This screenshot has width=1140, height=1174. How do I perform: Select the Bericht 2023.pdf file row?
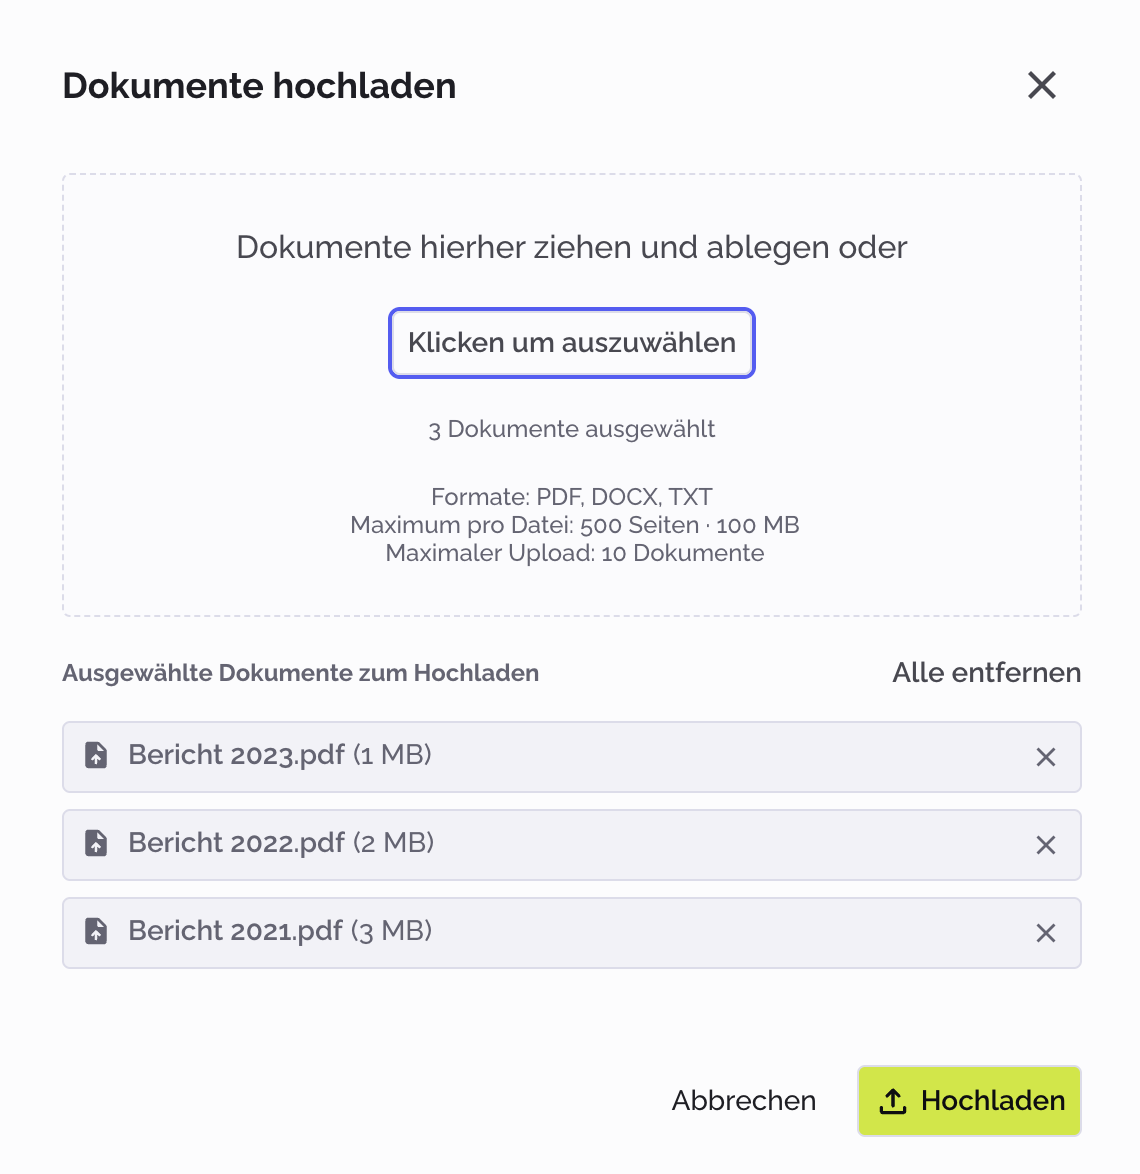click(x=500, y=757)
